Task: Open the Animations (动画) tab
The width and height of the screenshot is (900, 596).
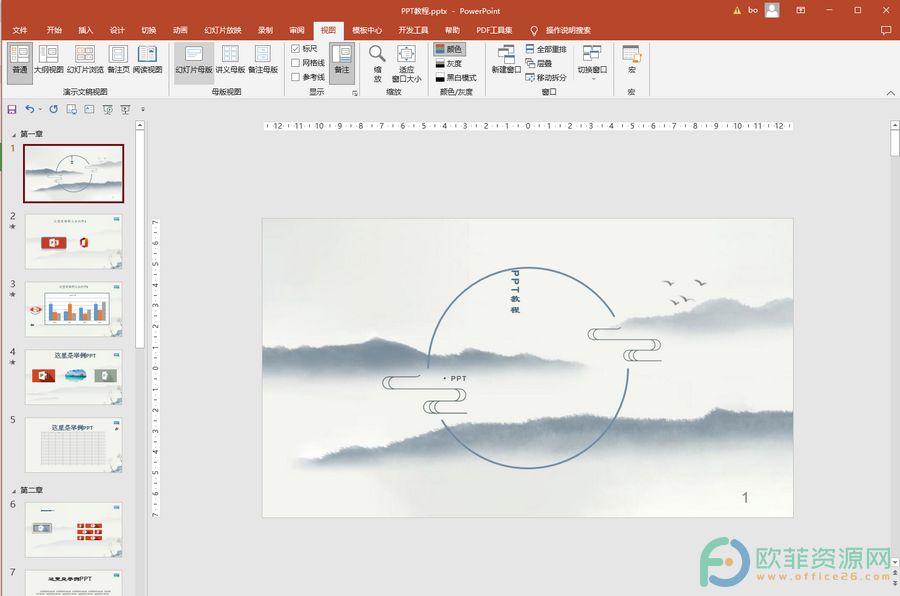Action: coord(180,30)
